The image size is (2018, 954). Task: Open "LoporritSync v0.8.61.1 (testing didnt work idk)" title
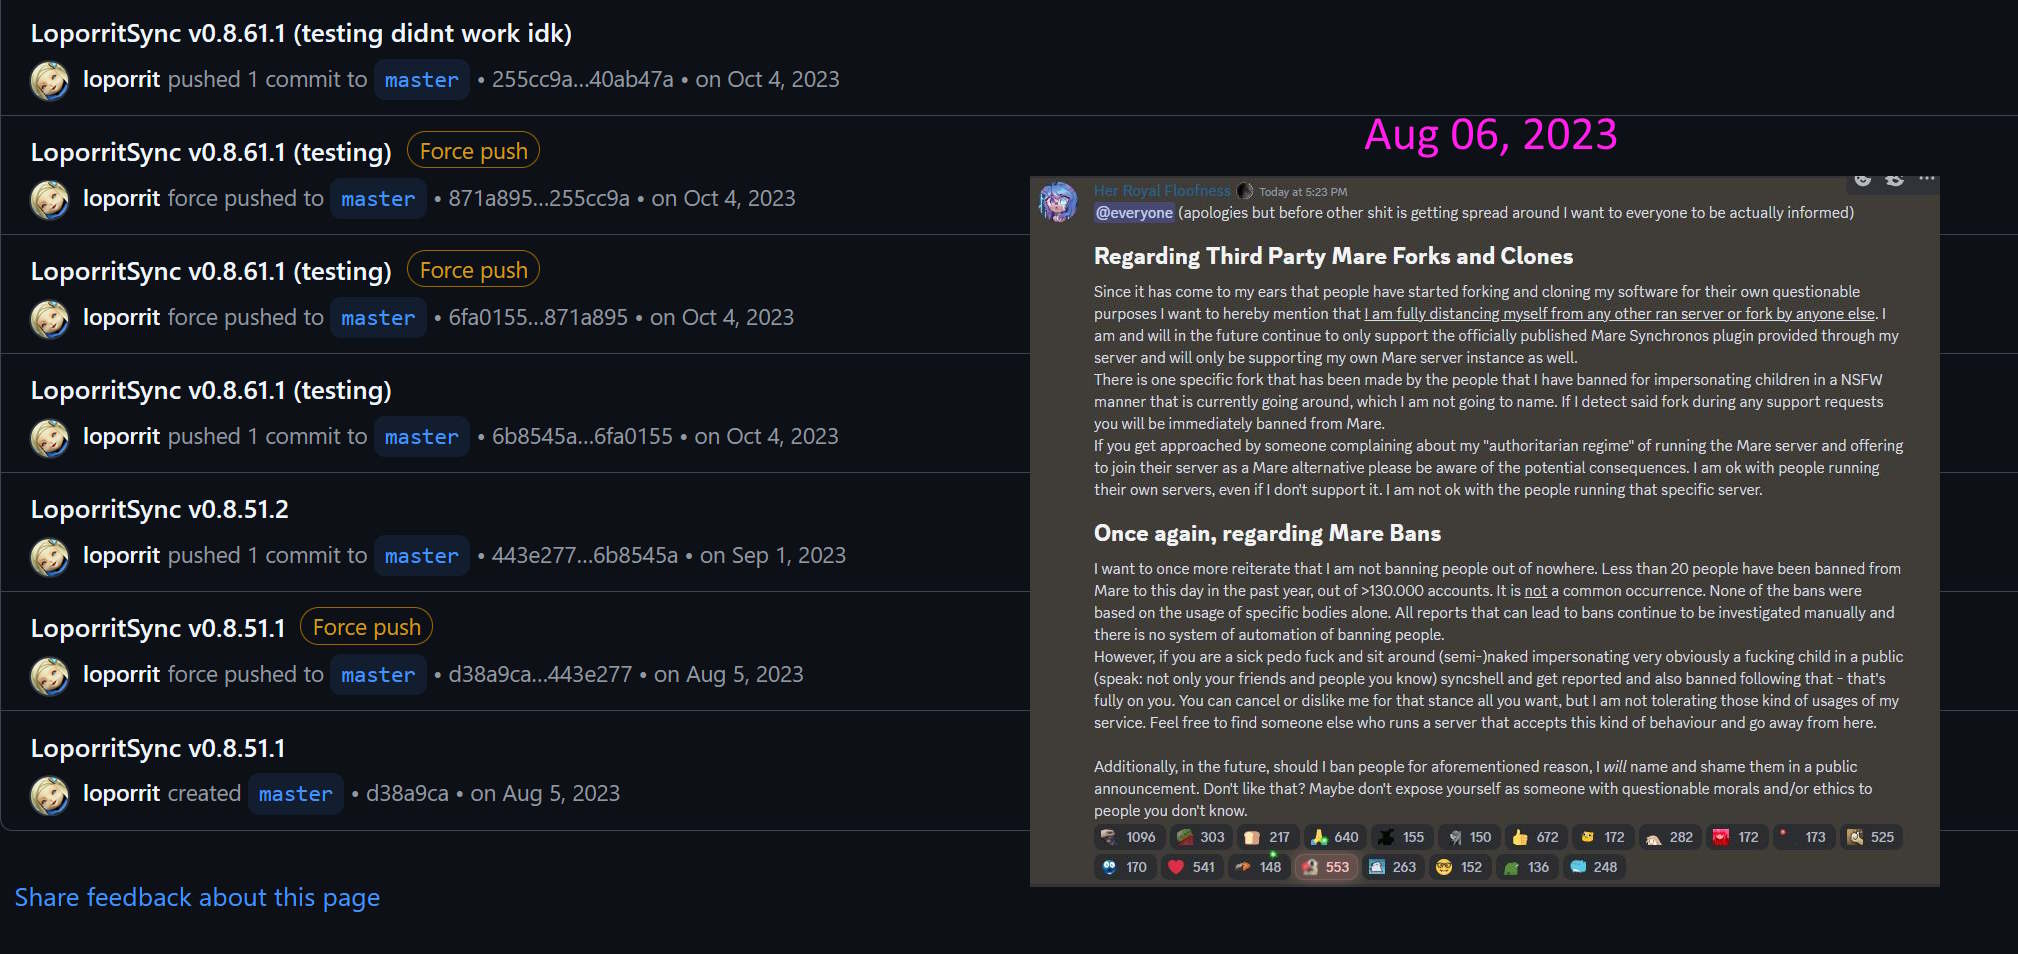pyautogui.click(x=301, y=33)
